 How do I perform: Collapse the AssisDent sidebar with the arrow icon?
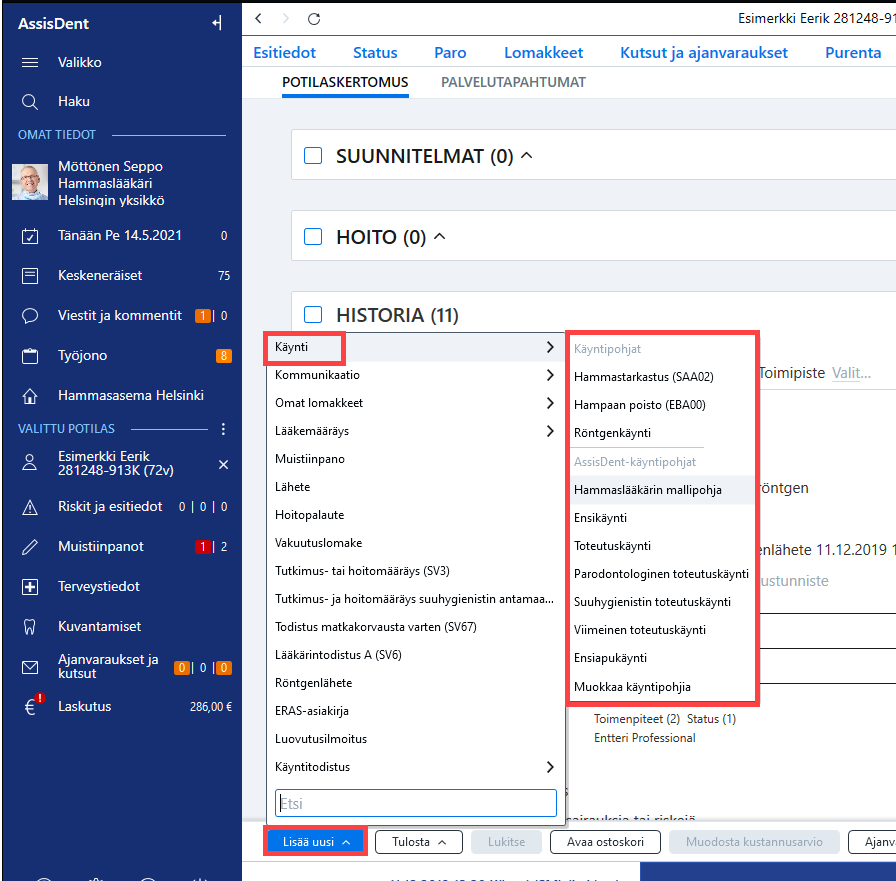click(217, 23)
